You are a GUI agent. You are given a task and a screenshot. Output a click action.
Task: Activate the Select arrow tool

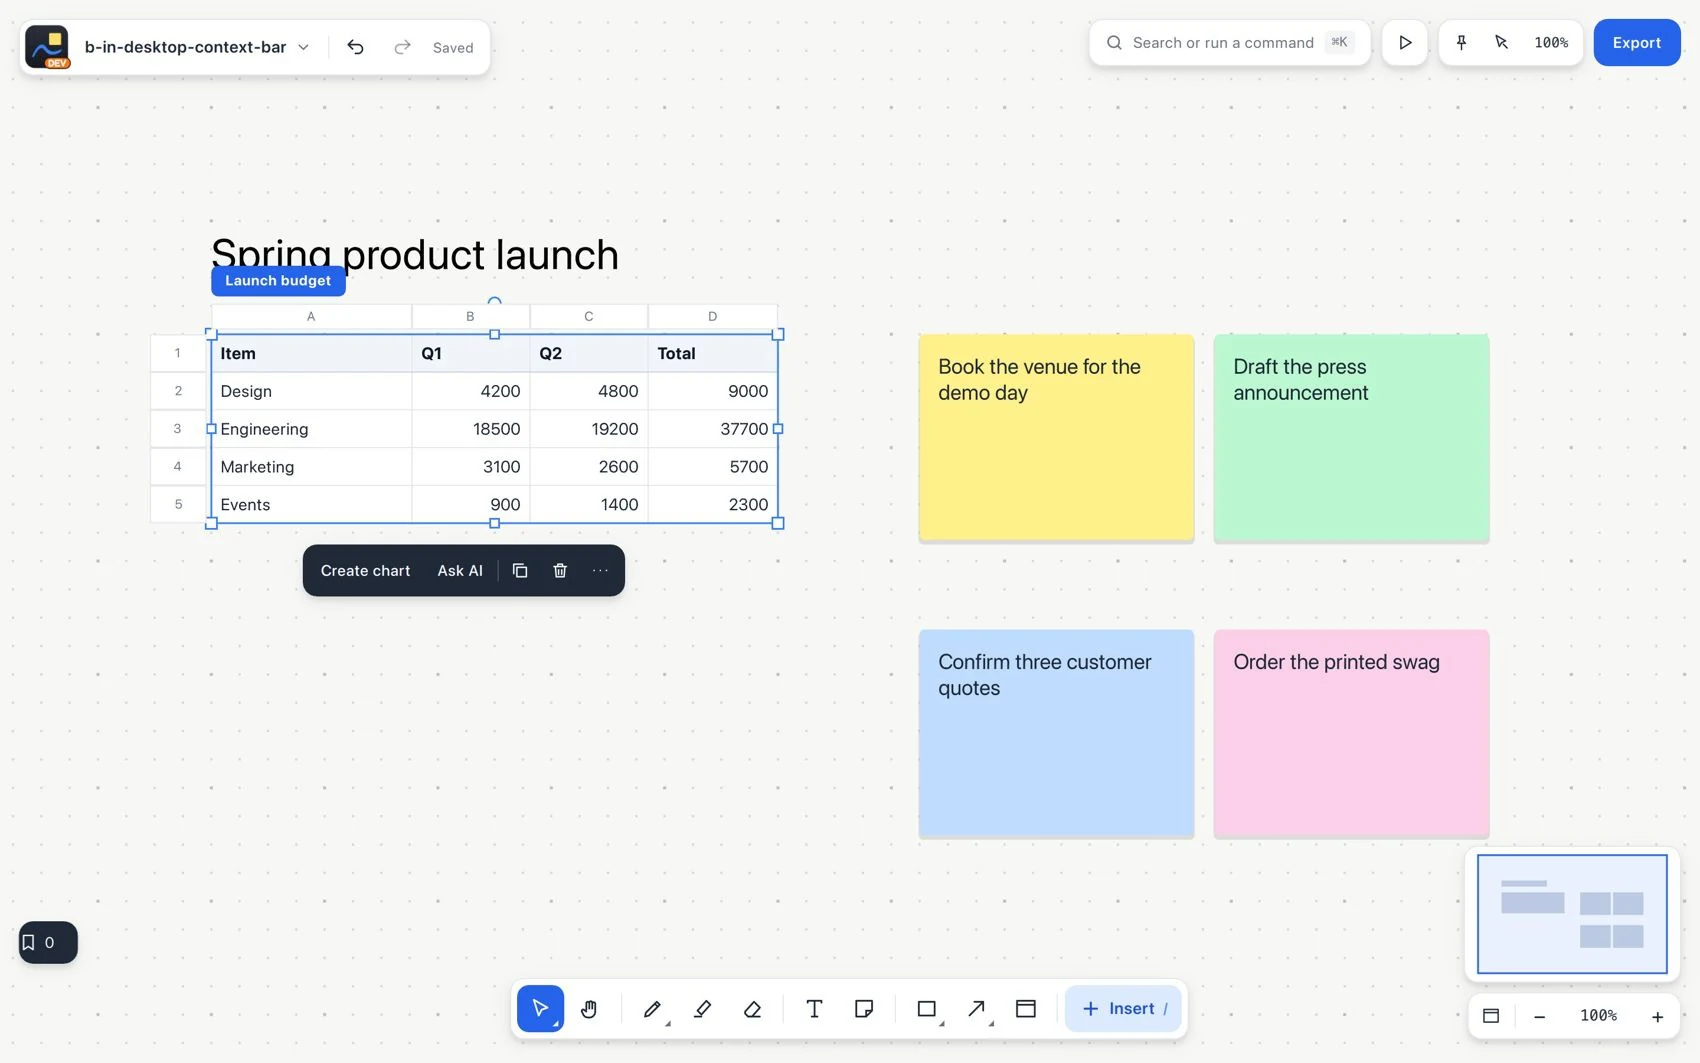(x=540, y=1008)
